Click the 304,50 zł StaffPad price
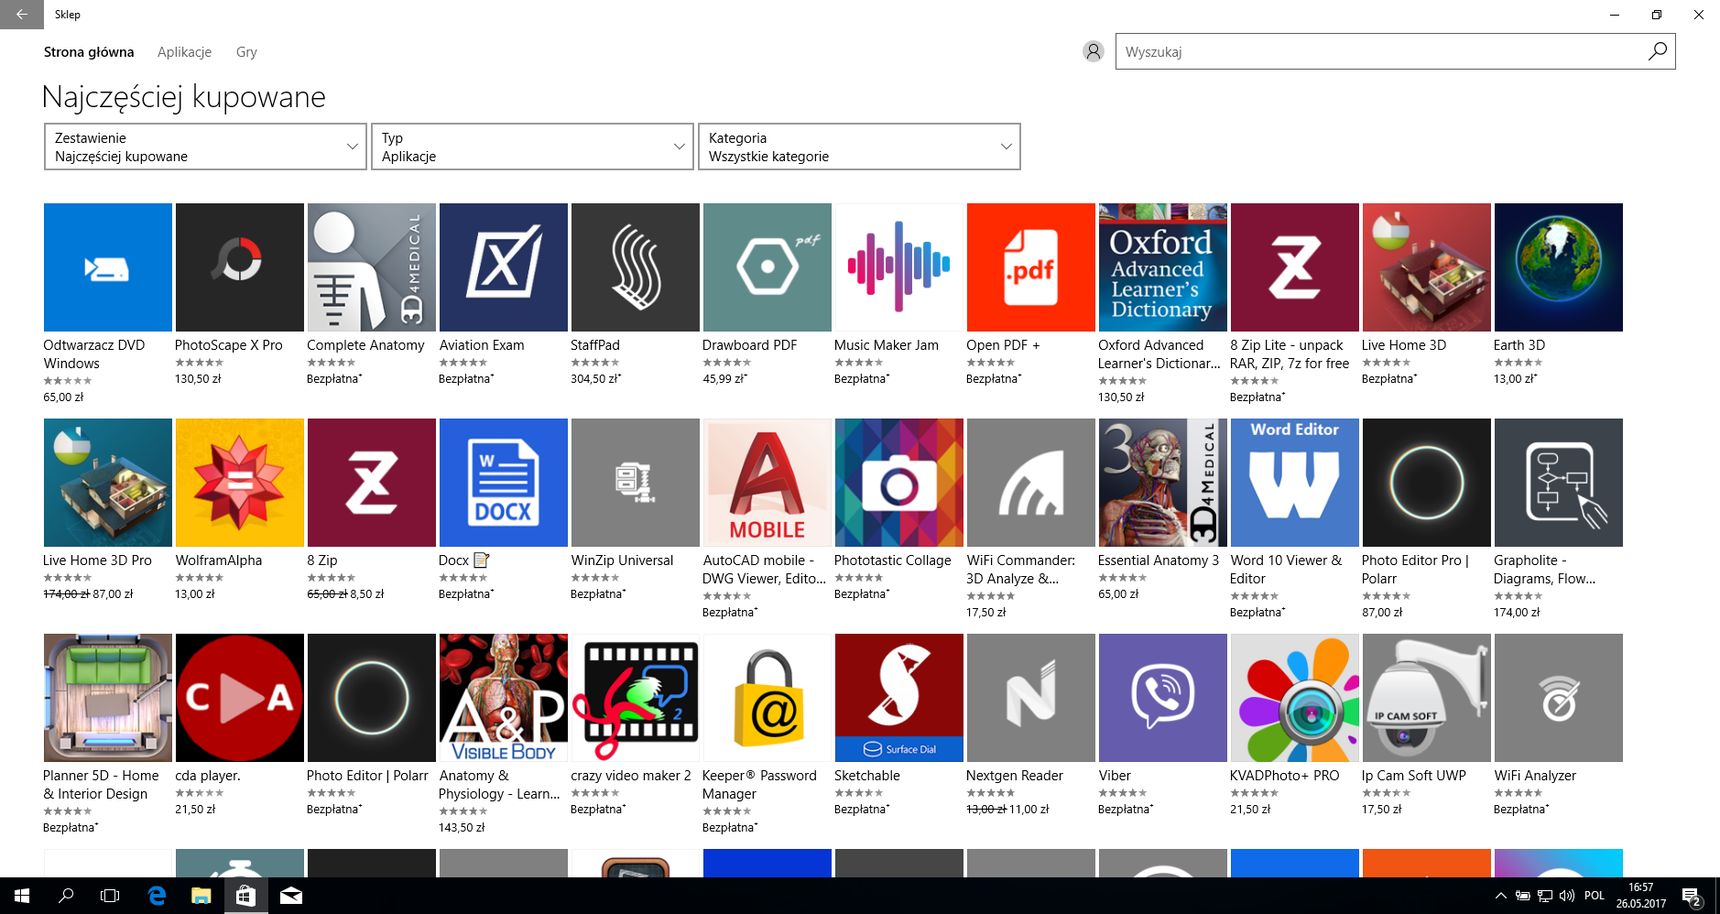The width and height of the screenshot is (1720, 914). [595, 379]
